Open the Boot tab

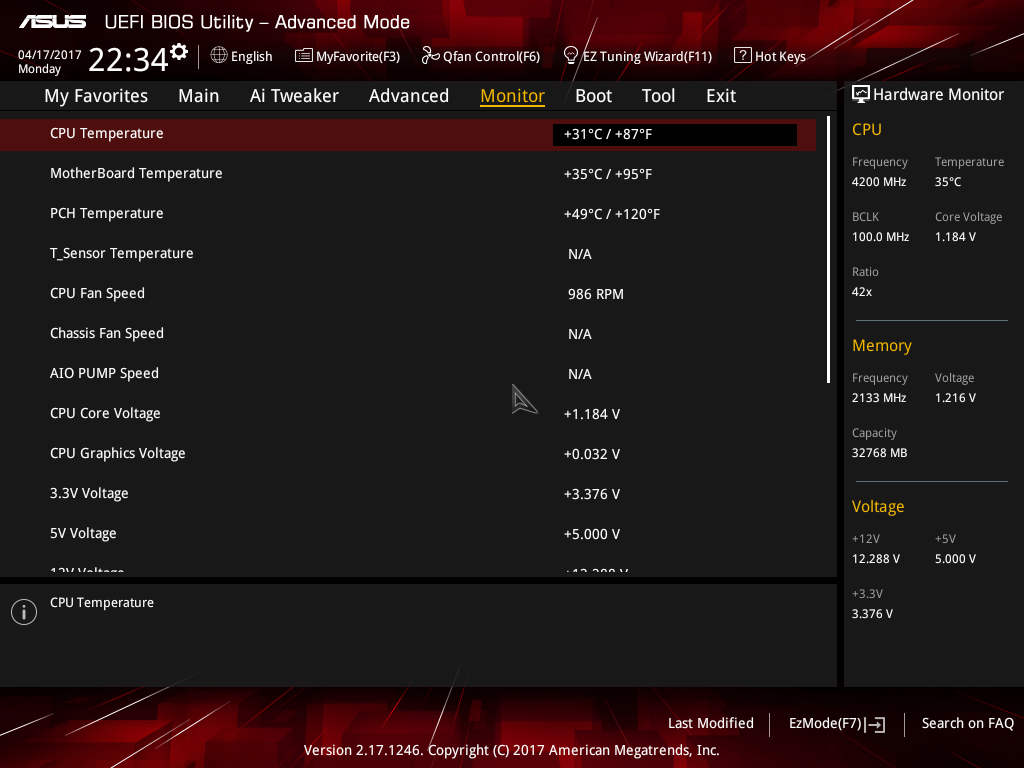[x=594, y=96]
